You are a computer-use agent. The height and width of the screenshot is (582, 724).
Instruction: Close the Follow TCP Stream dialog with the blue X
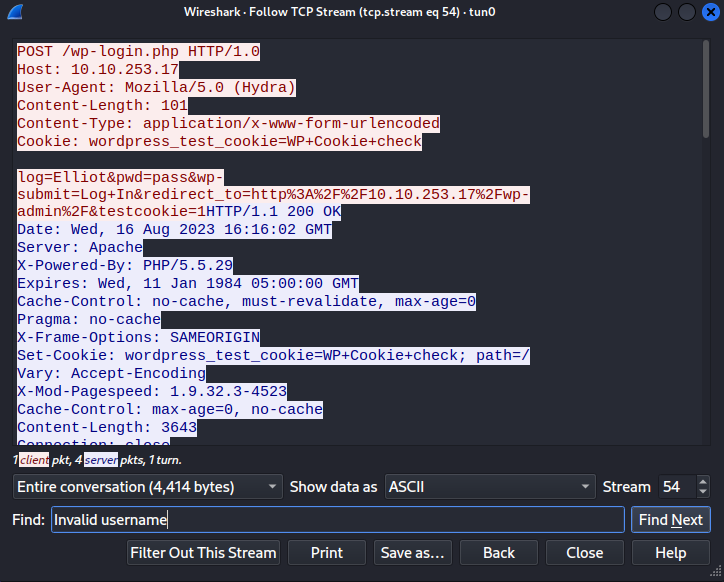click(x=711, y=12)
